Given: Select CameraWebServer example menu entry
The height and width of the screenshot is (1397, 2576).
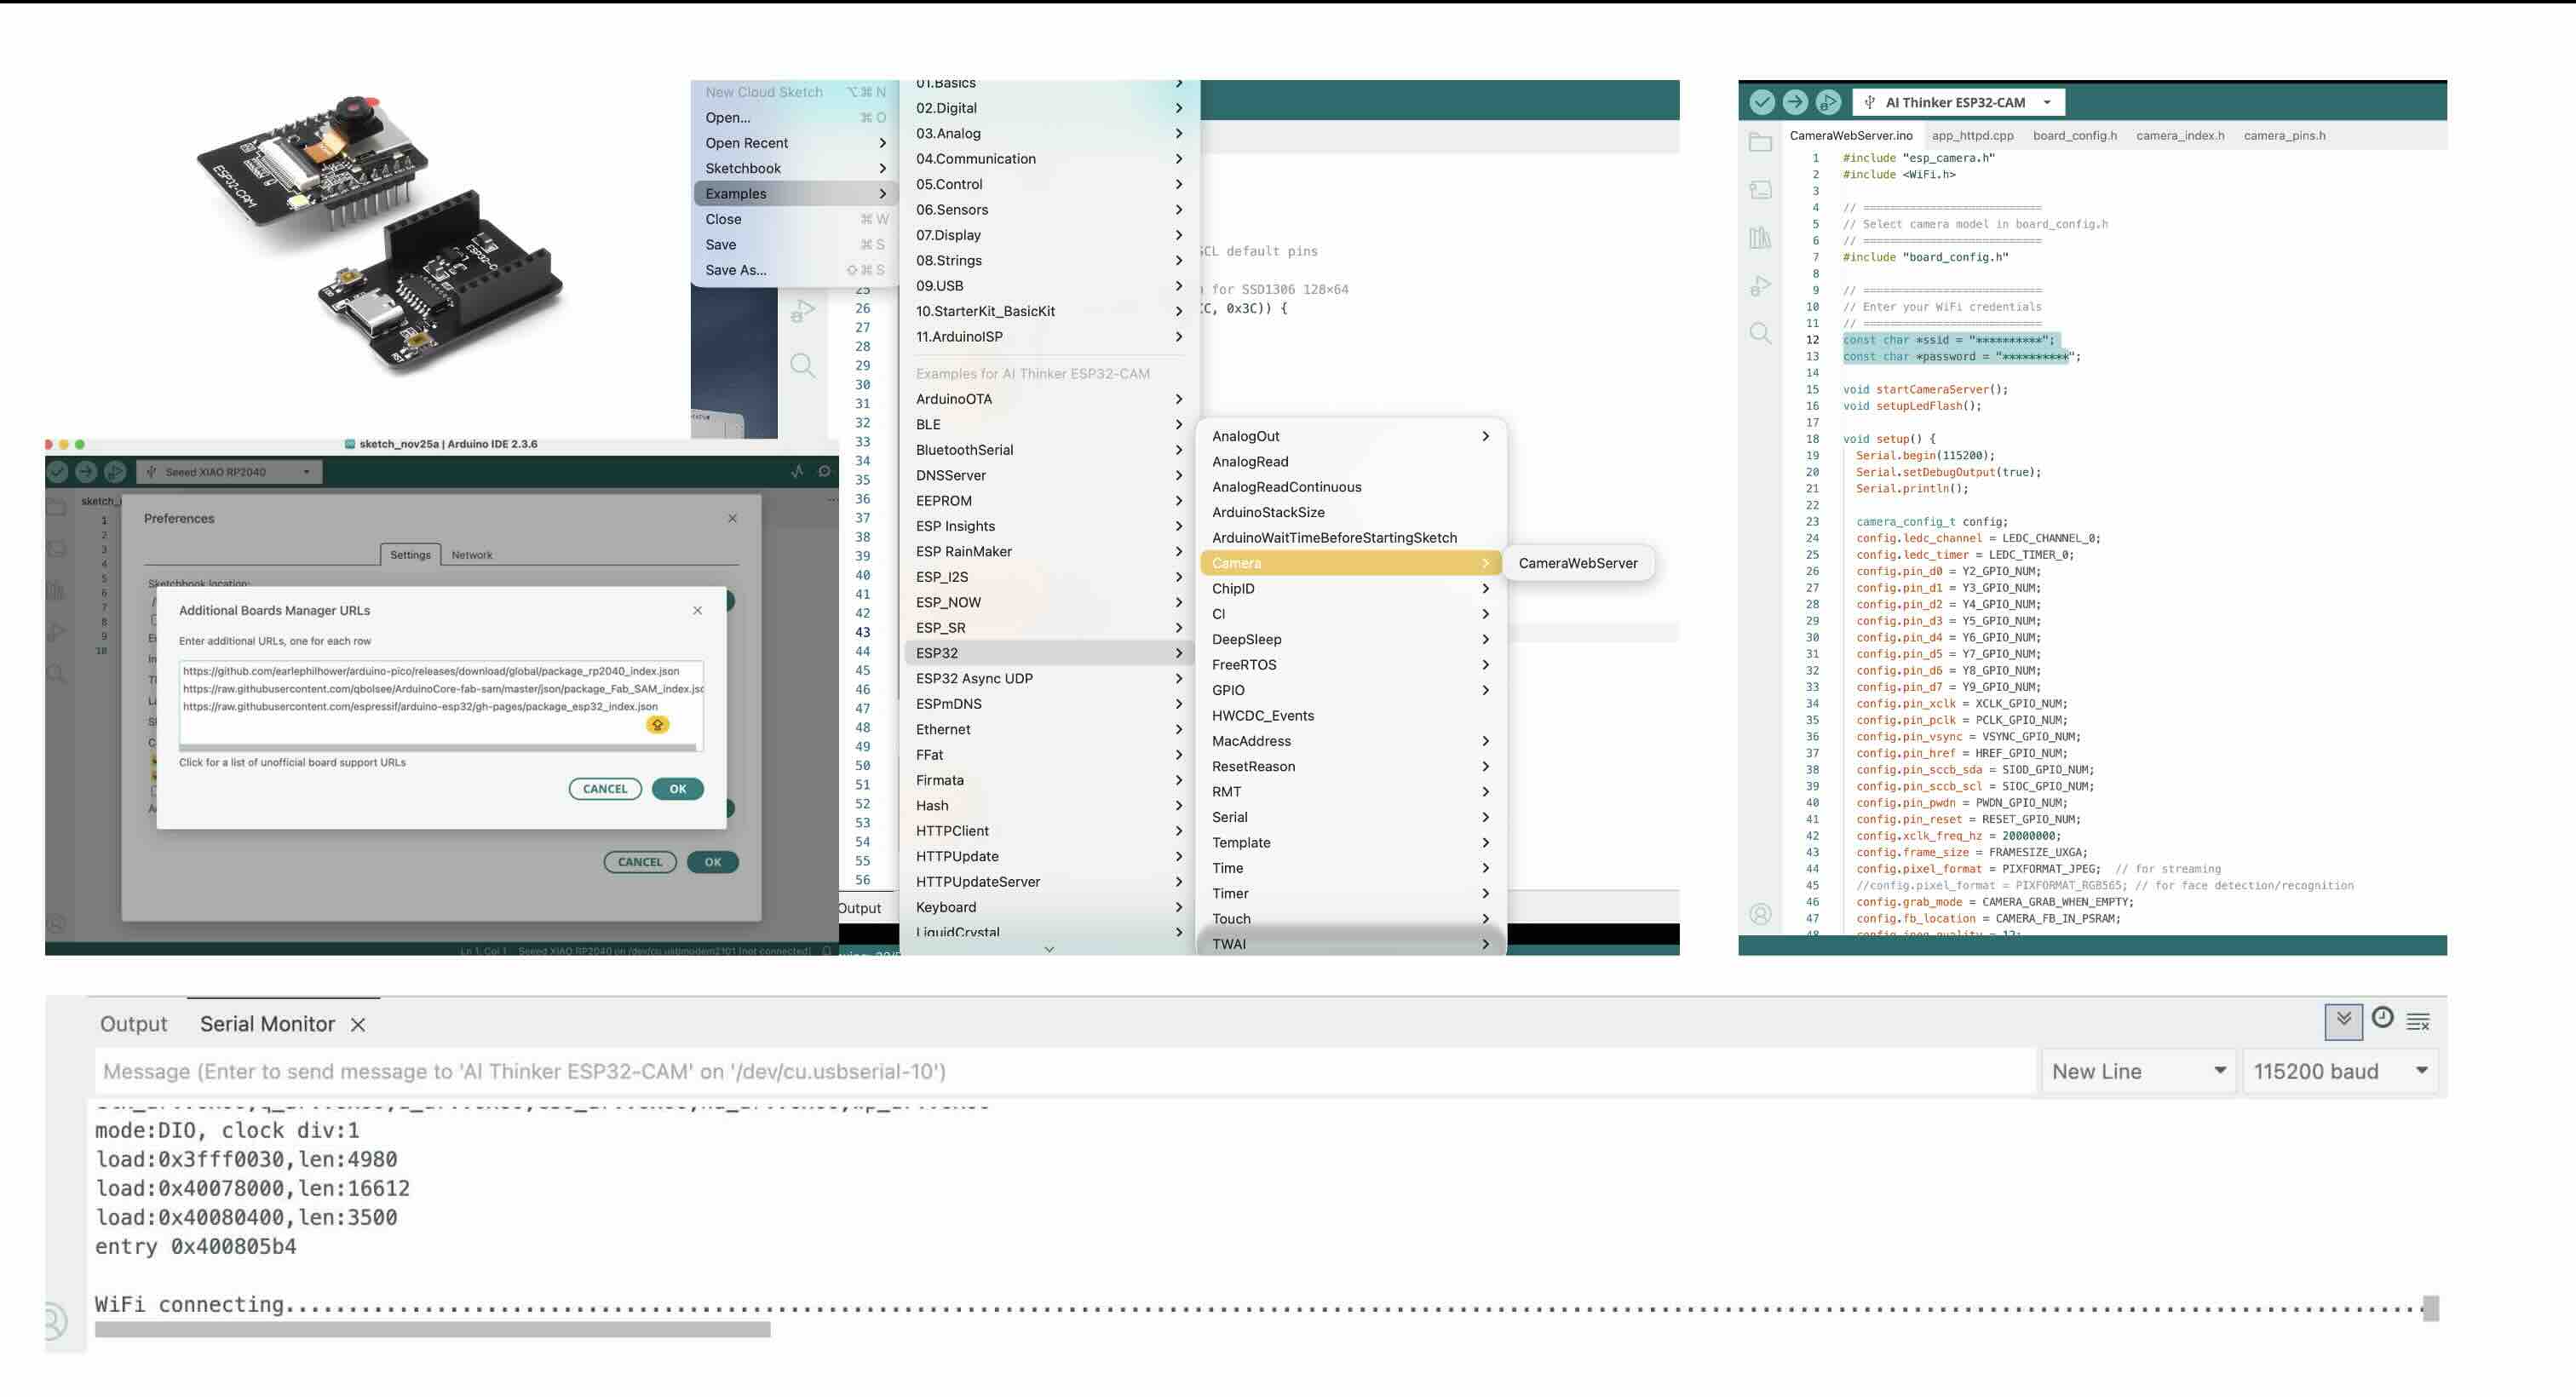Looking at the screenshot, I should coord(1577,563).
